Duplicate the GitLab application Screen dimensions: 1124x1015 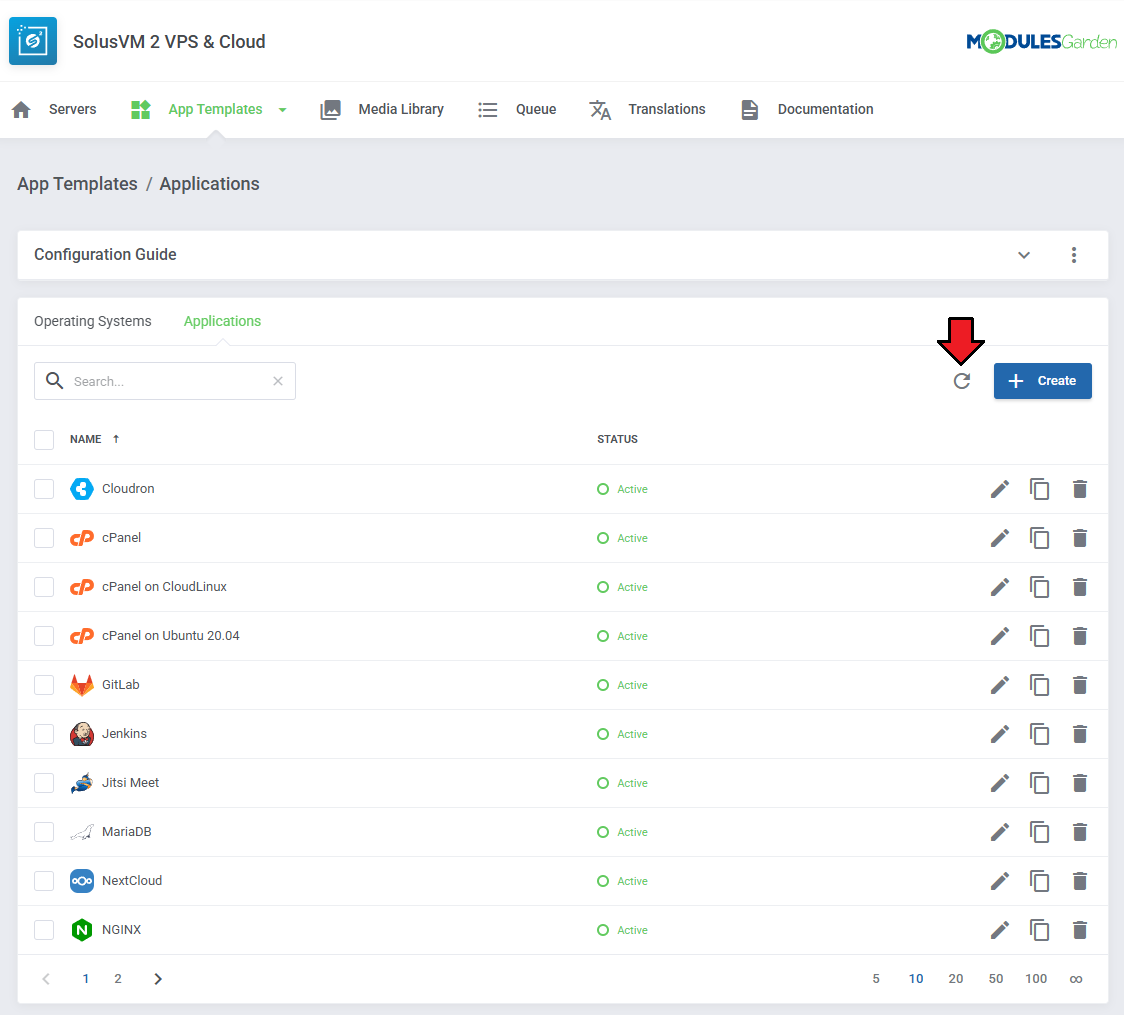[1040, 685]
